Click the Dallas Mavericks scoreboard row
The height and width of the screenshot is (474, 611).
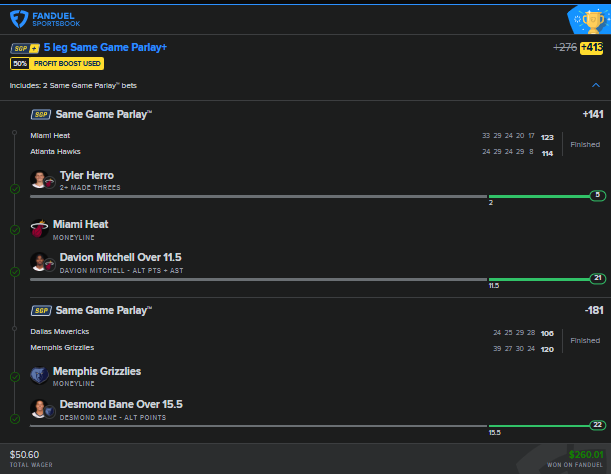tap(292, 332)
